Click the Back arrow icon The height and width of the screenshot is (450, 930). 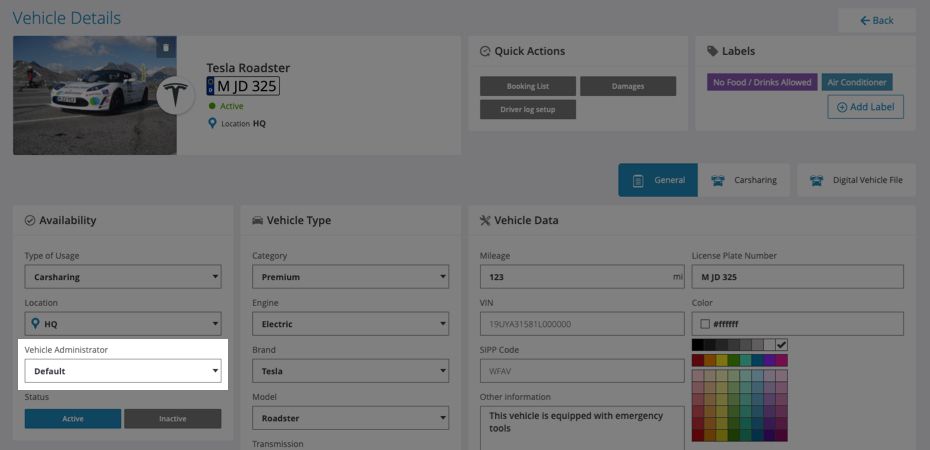click(x=865, y=20)
